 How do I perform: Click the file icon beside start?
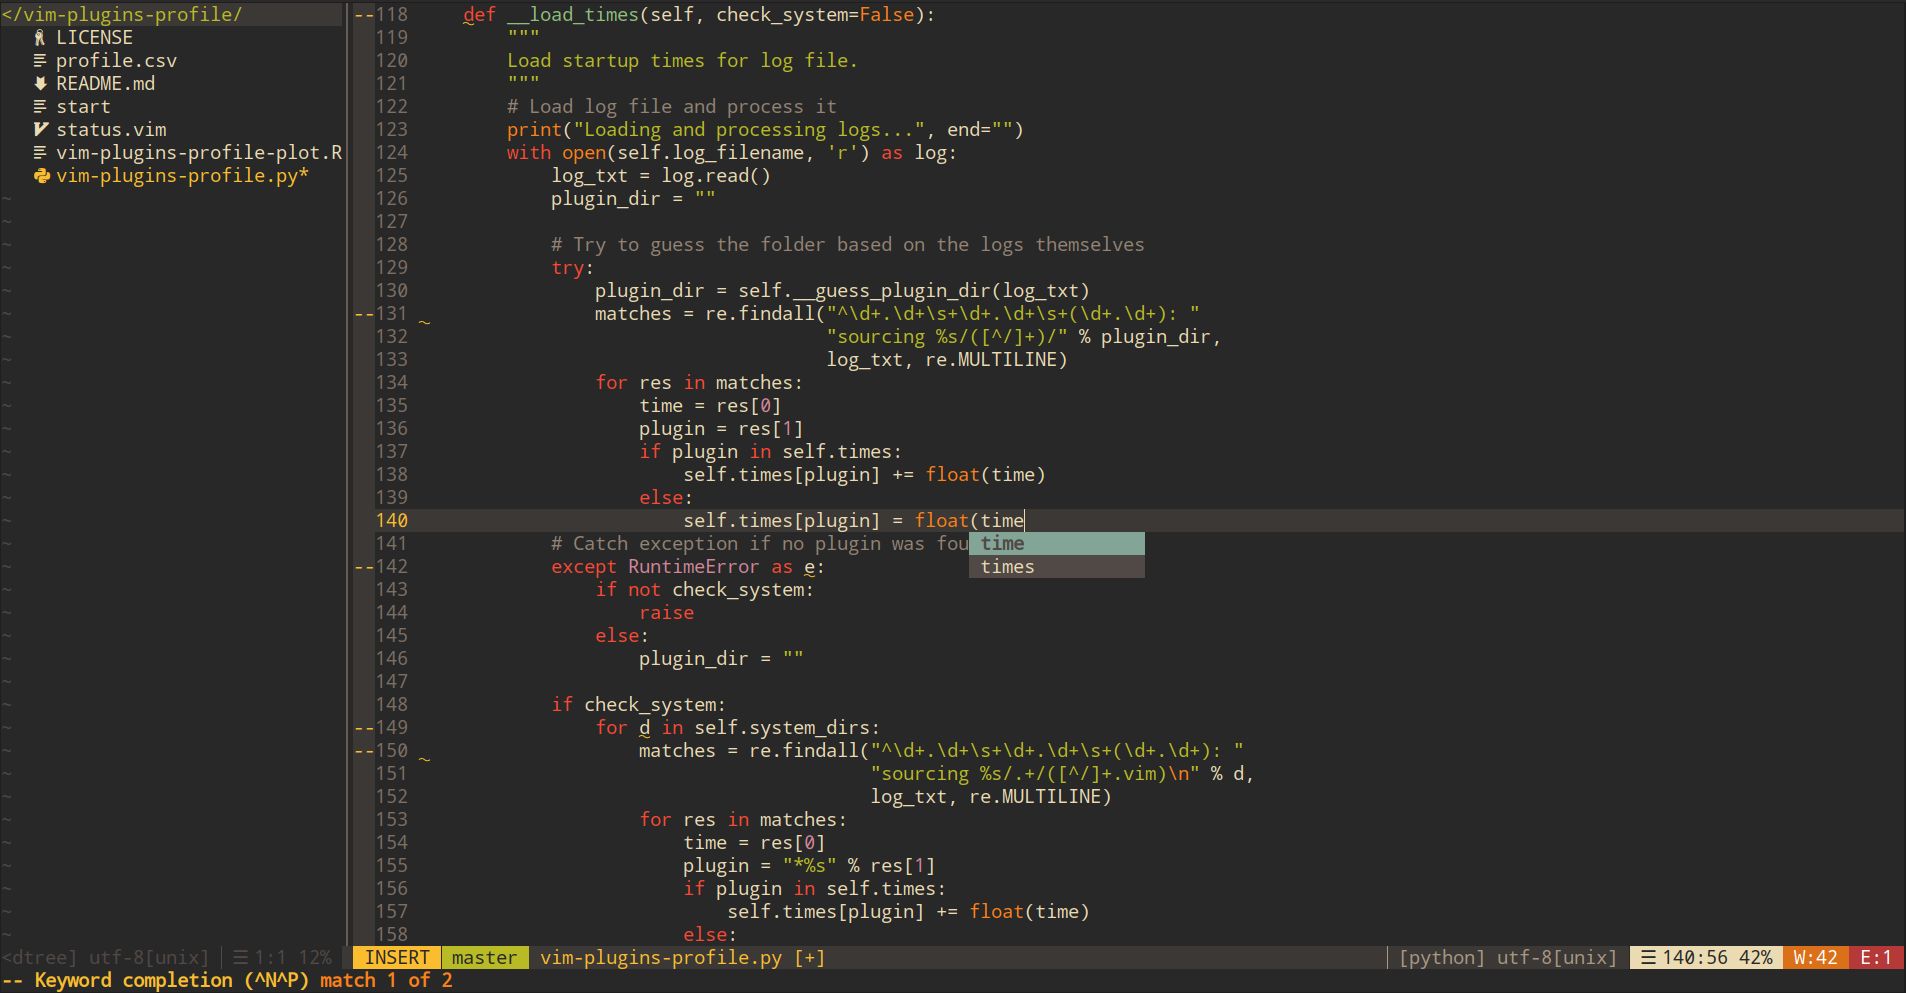(40, 106)
